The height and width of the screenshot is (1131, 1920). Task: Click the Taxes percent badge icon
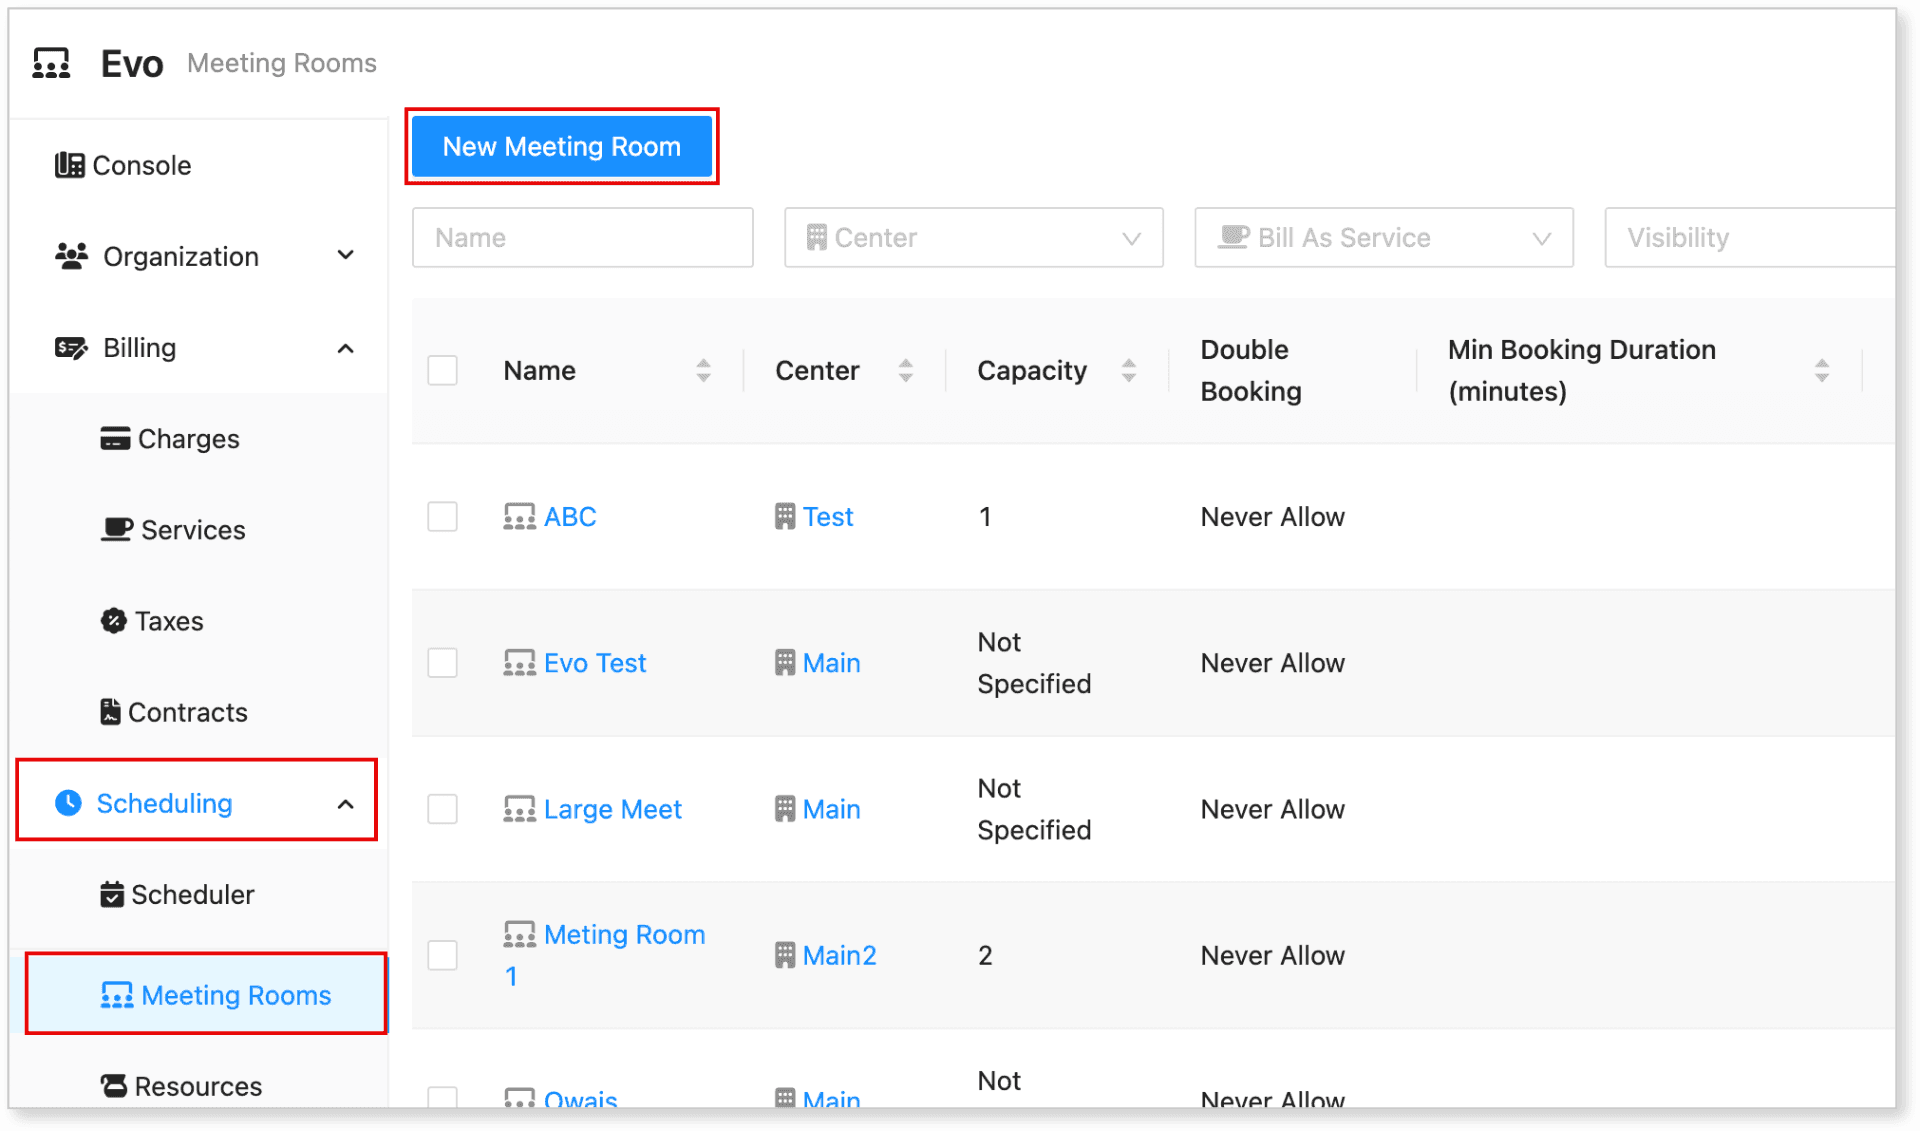(114, 621)
